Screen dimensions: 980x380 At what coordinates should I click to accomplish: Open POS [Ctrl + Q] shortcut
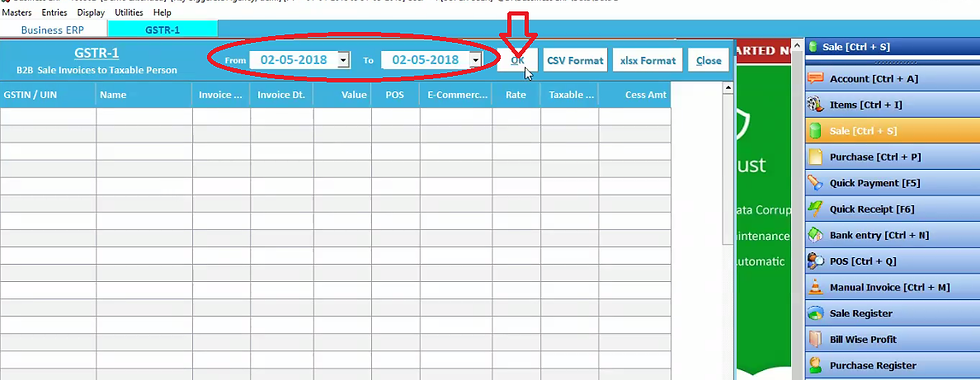pyautogui.click(x=892, y=261)
